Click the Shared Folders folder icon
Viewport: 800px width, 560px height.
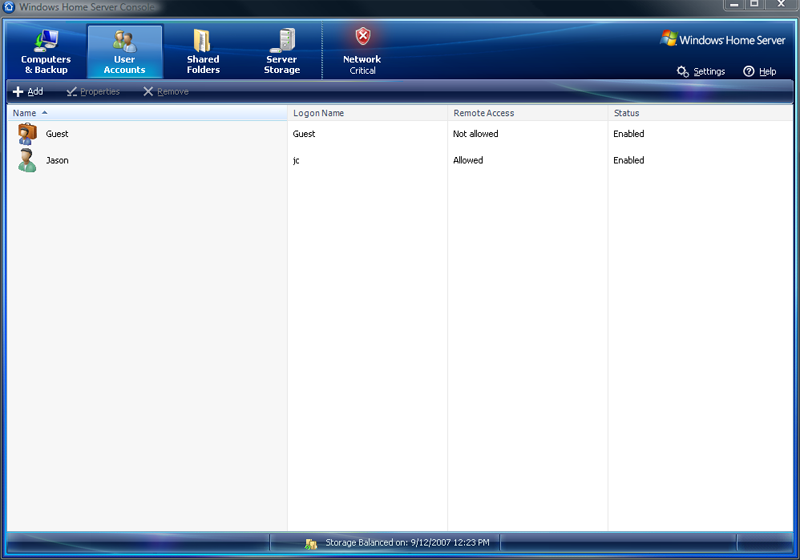(x=202, y=40)
